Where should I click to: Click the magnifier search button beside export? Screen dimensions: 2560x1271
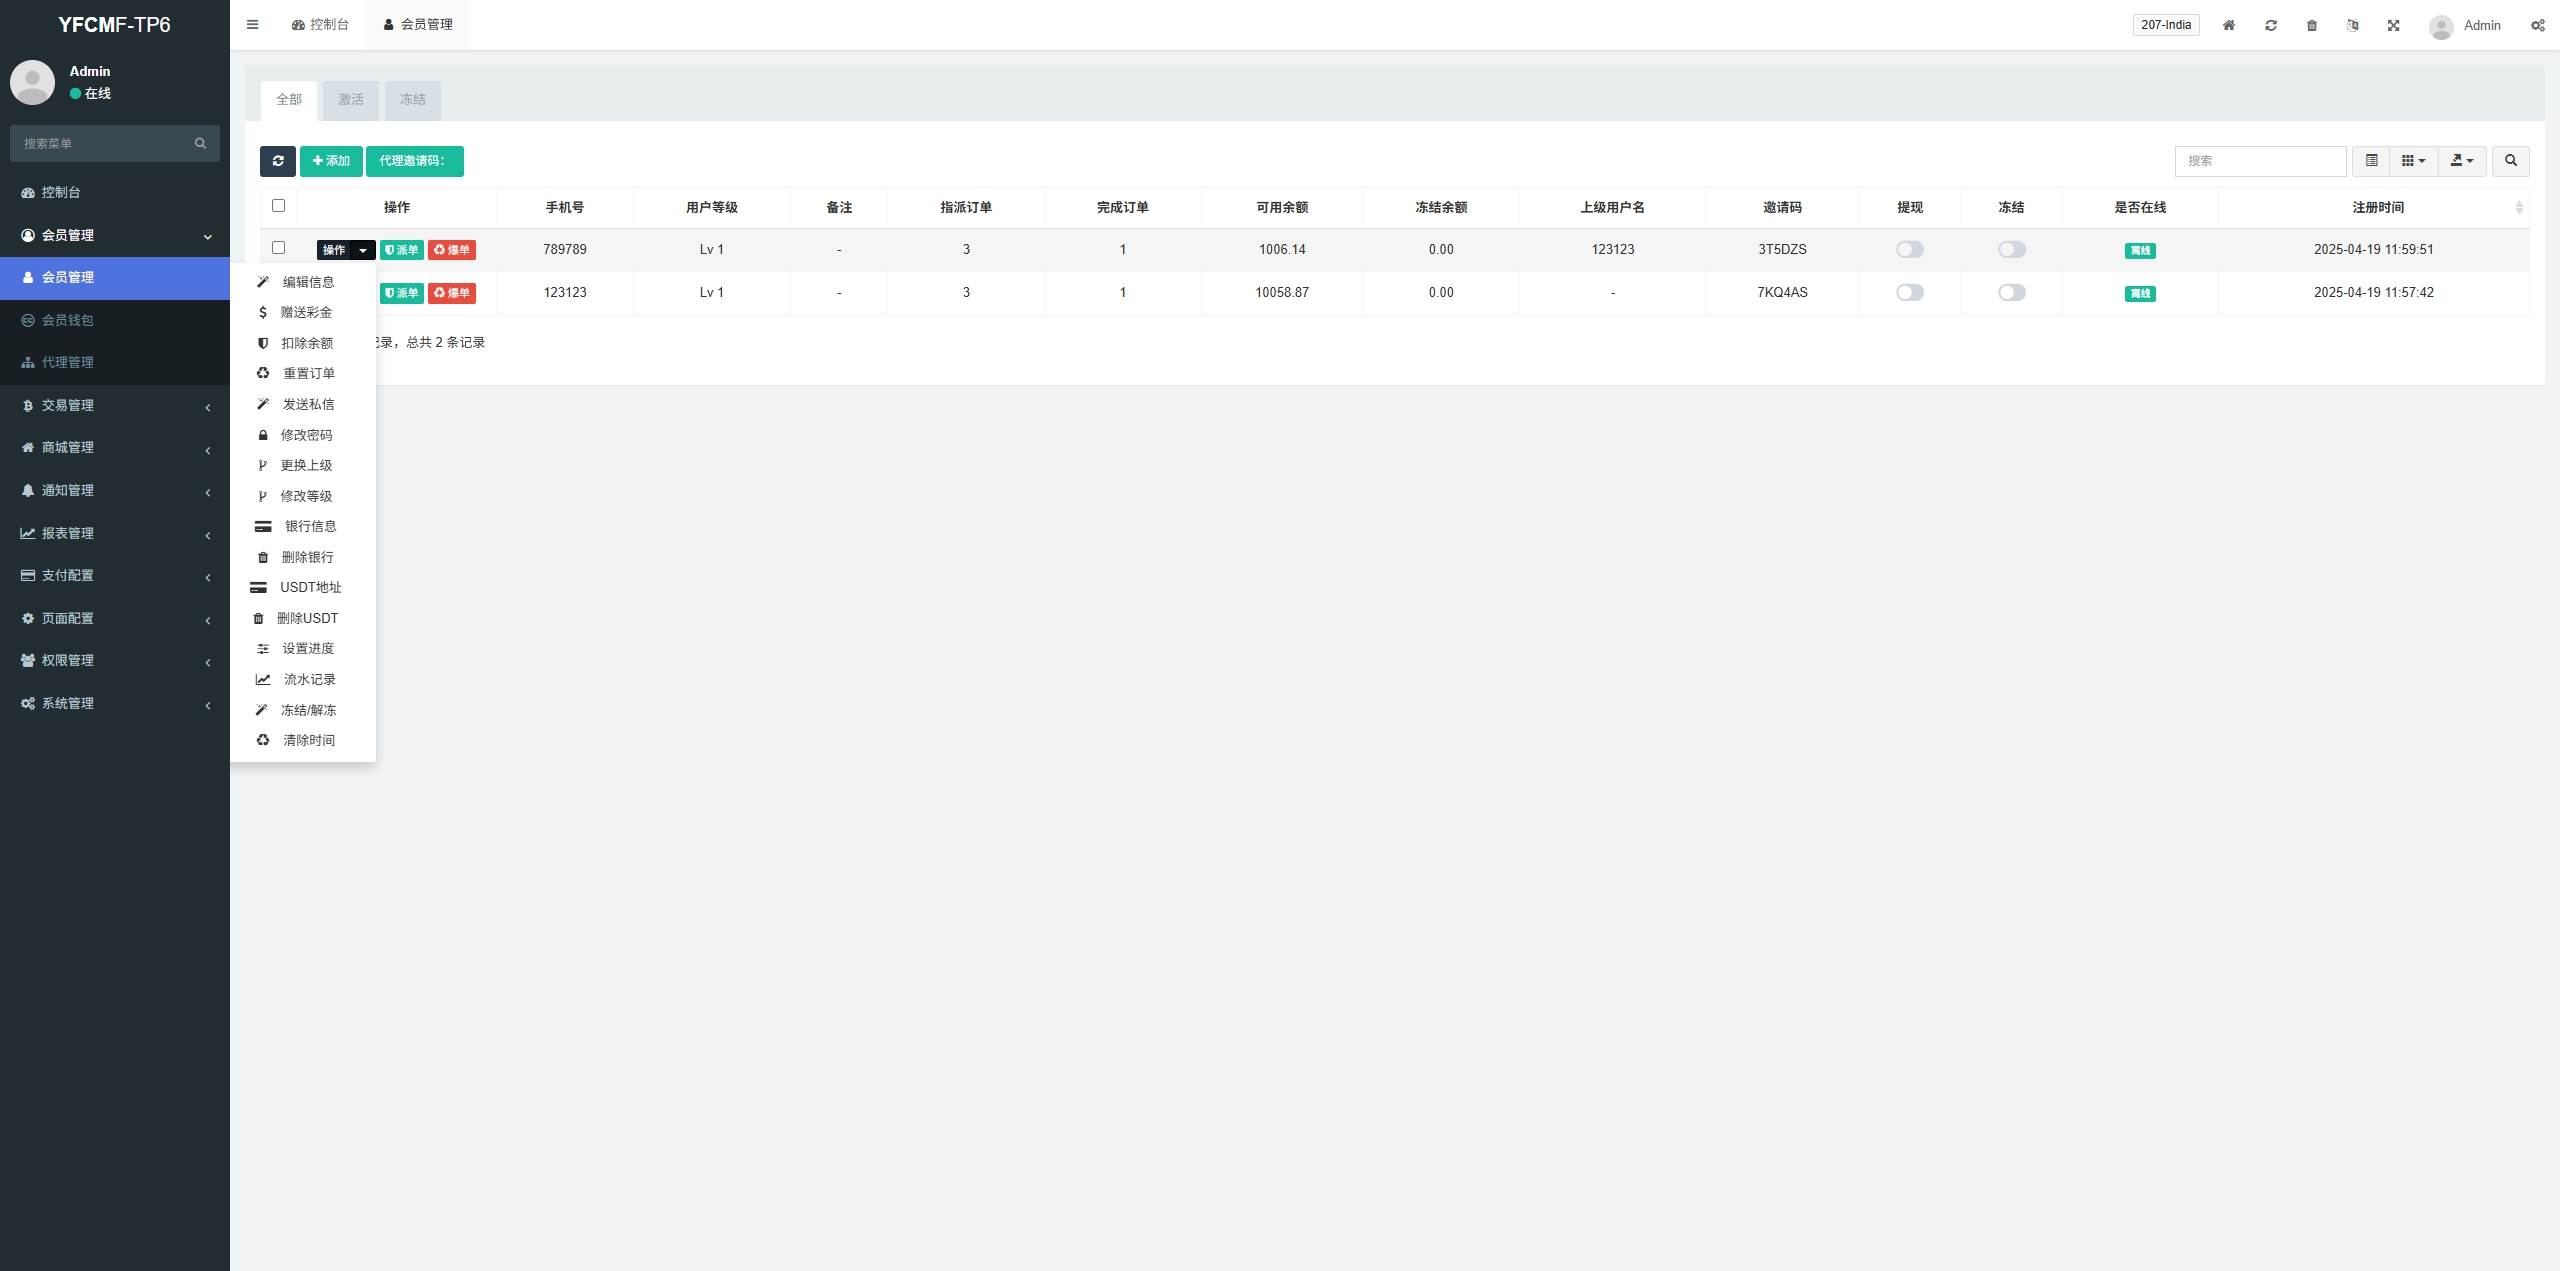[x=2511, y=161]
